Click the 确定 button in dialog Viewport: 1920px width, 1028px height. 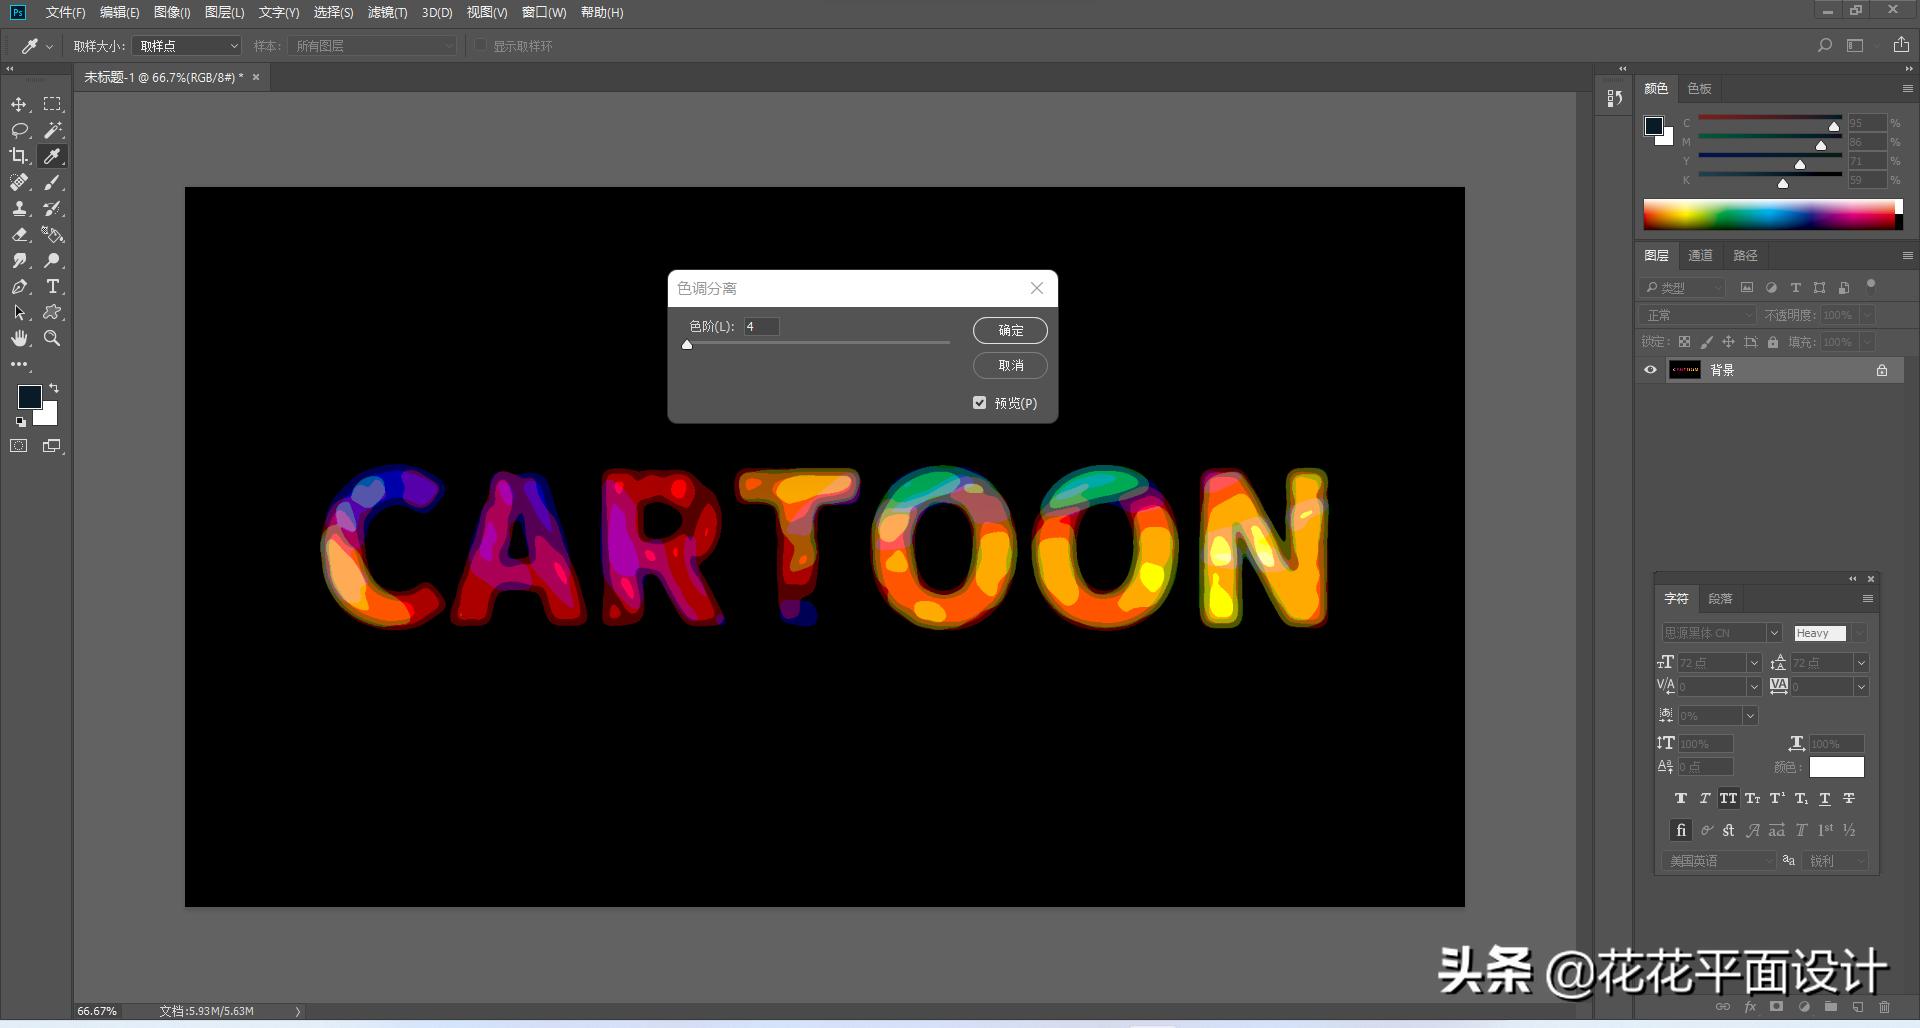1010,330
